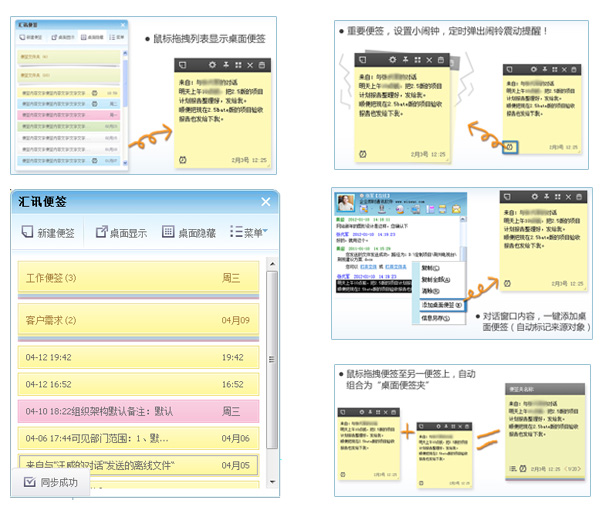This screenshot has height=520, width=602.
Task: Click delete icon on the note beside chat window
Action: tap(579, 197)
